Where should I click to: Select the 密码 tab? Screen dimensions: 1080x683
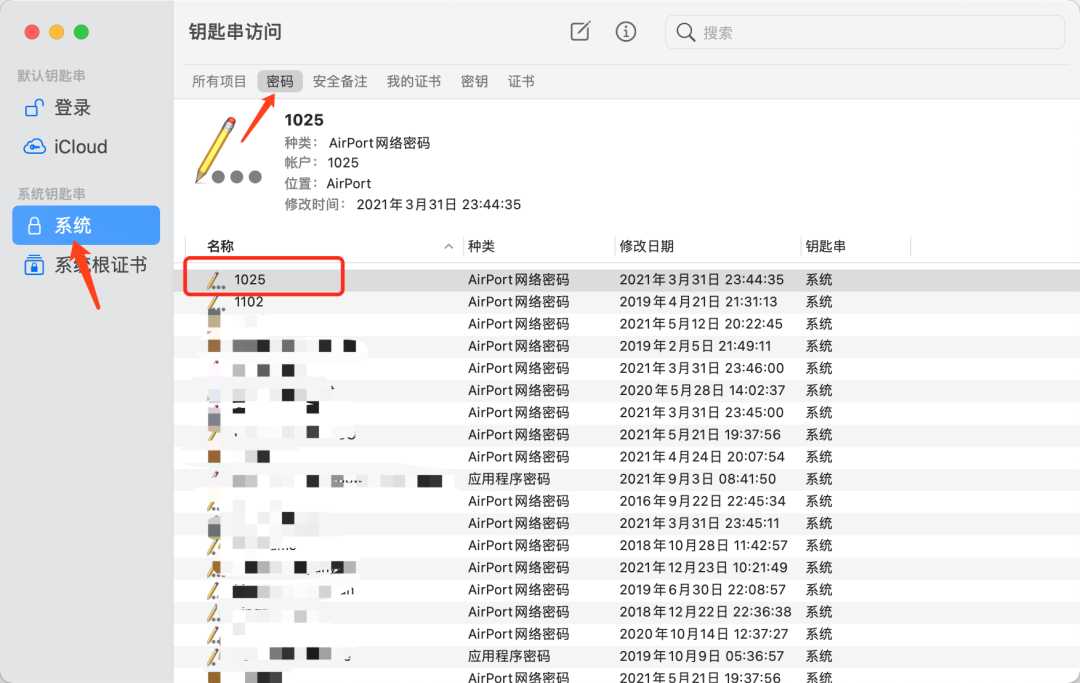click(x=280, y=81)
